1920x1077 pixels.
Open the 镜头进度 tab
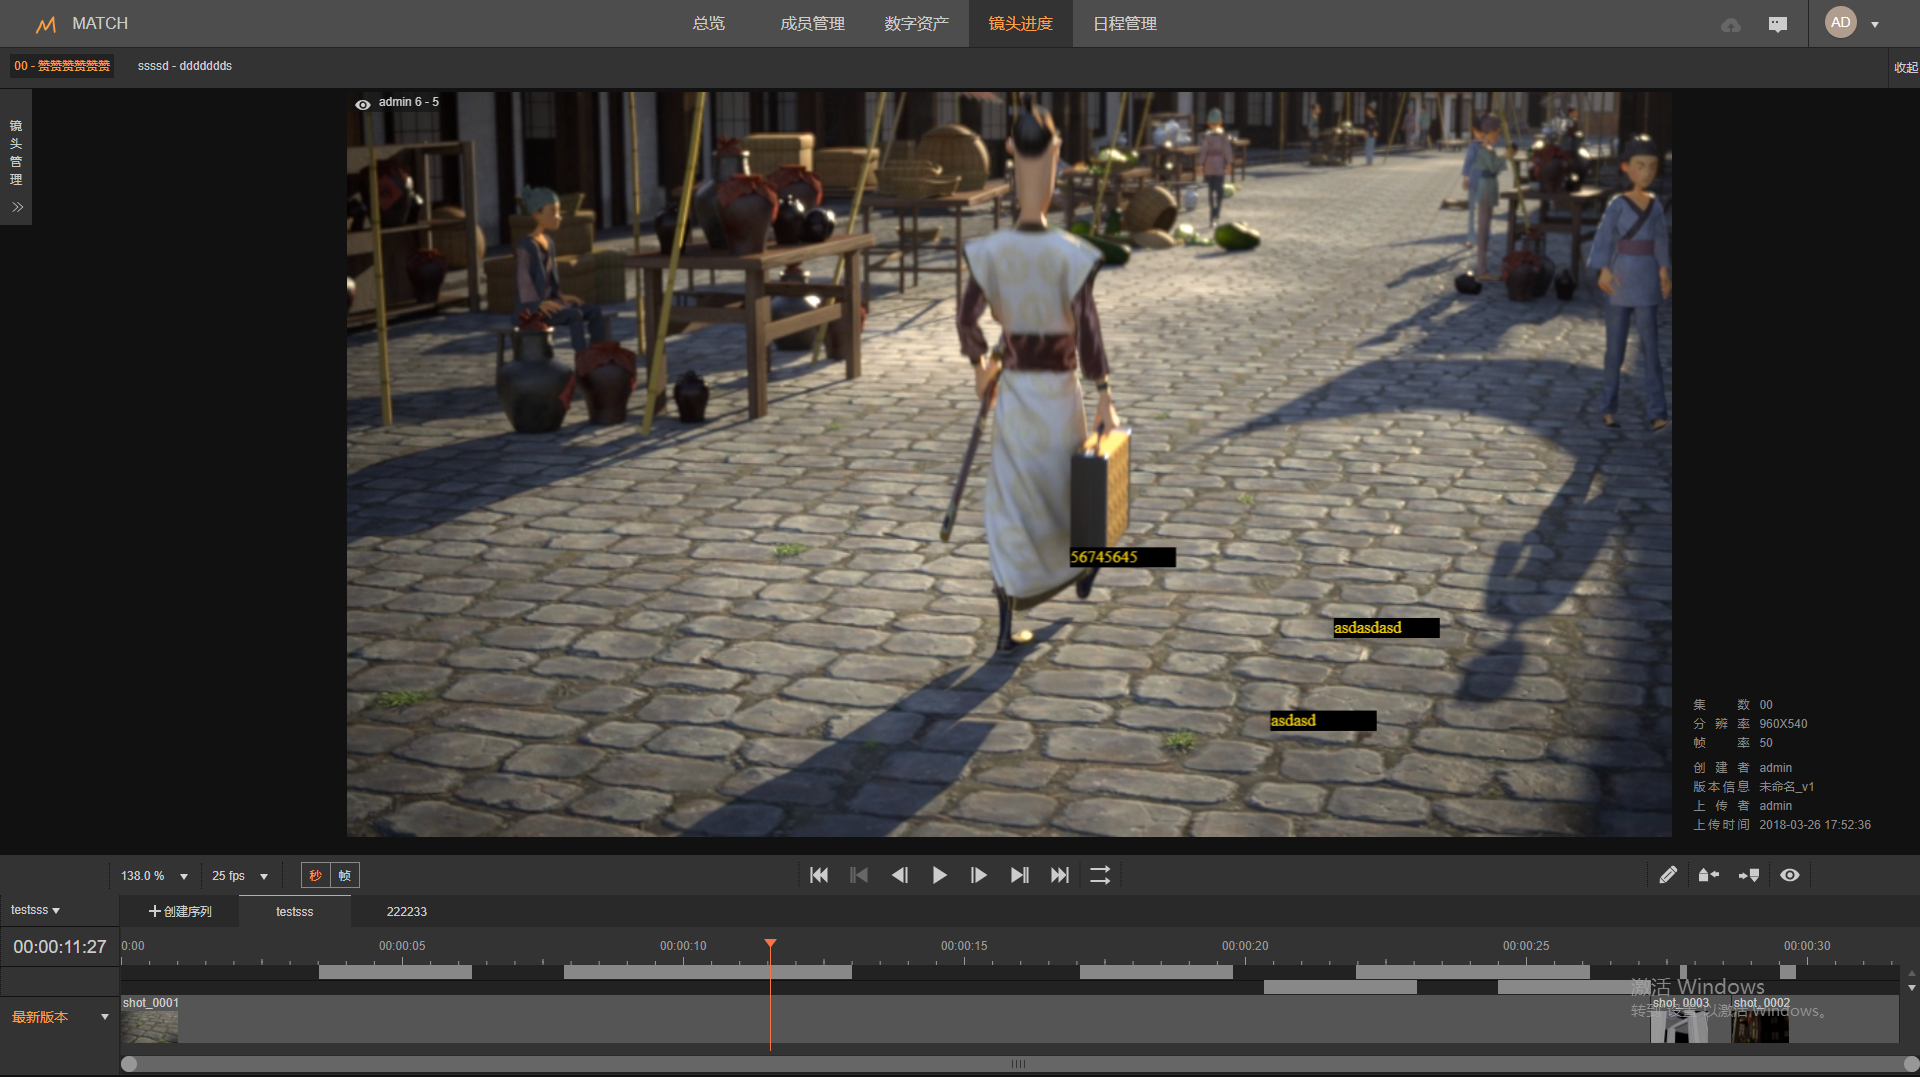coord(1021,24)
